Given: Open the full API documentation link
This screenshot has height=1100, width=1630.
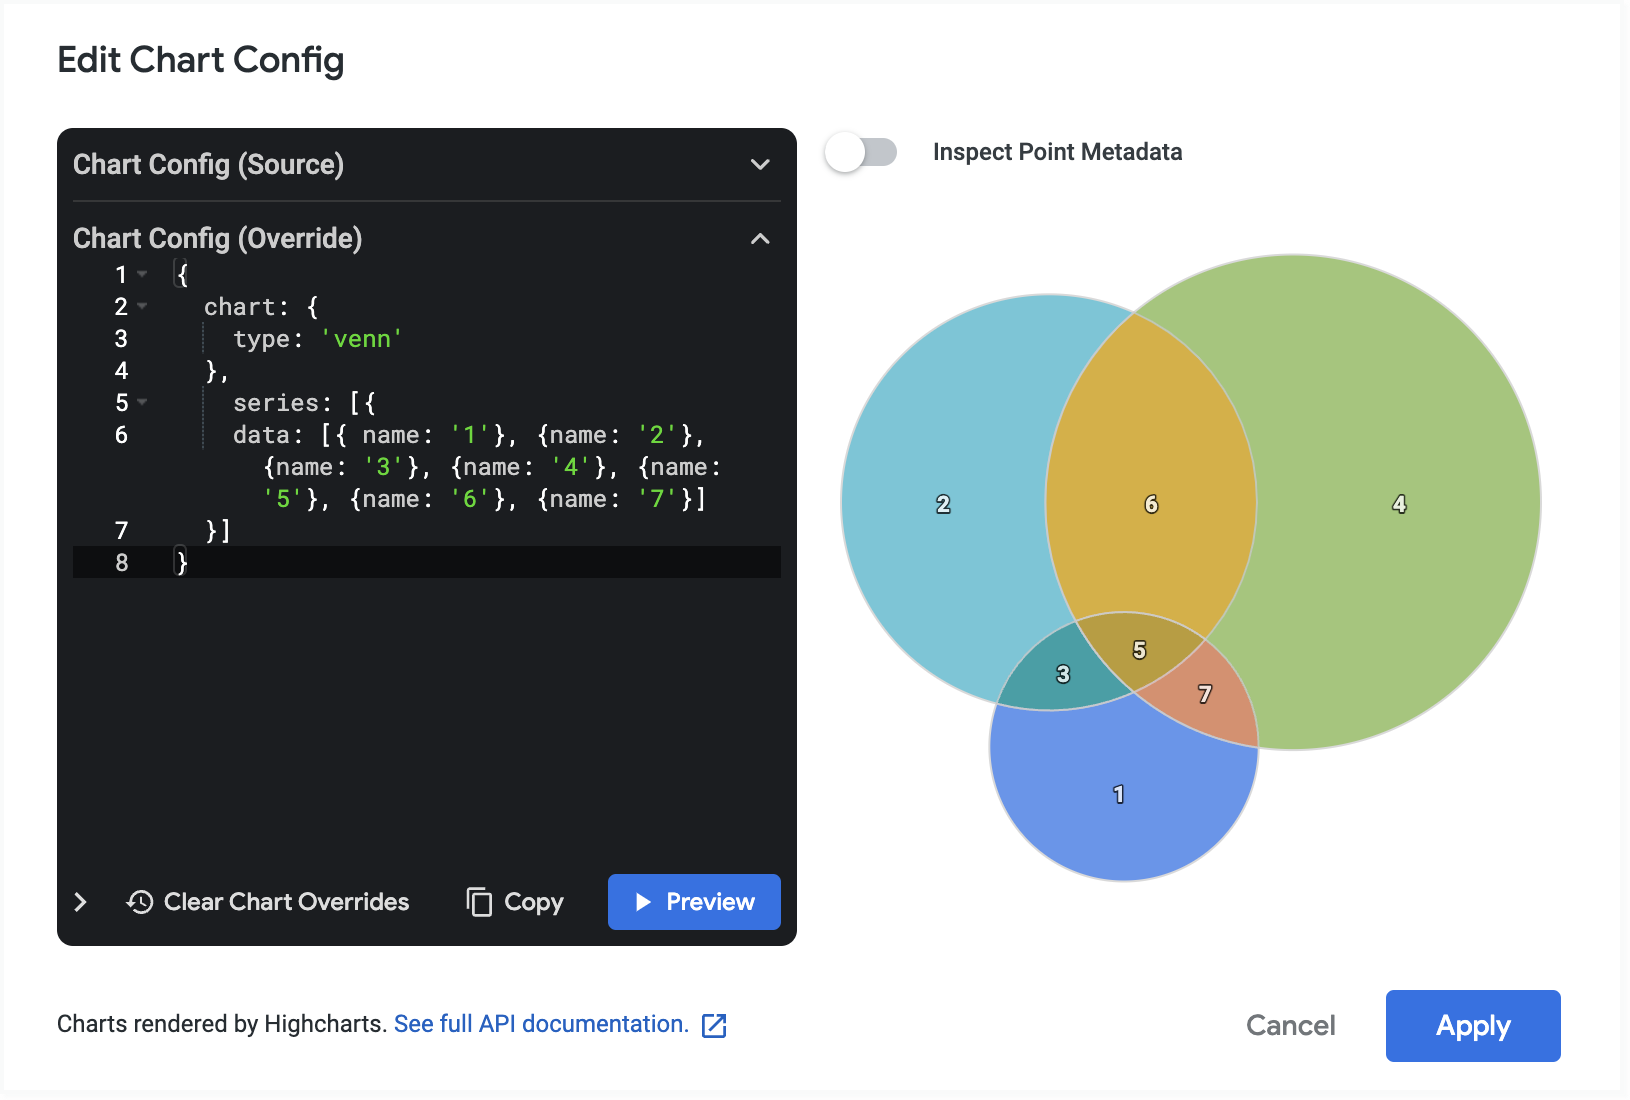Looking at the screenshot, I should click(541, 1024).
